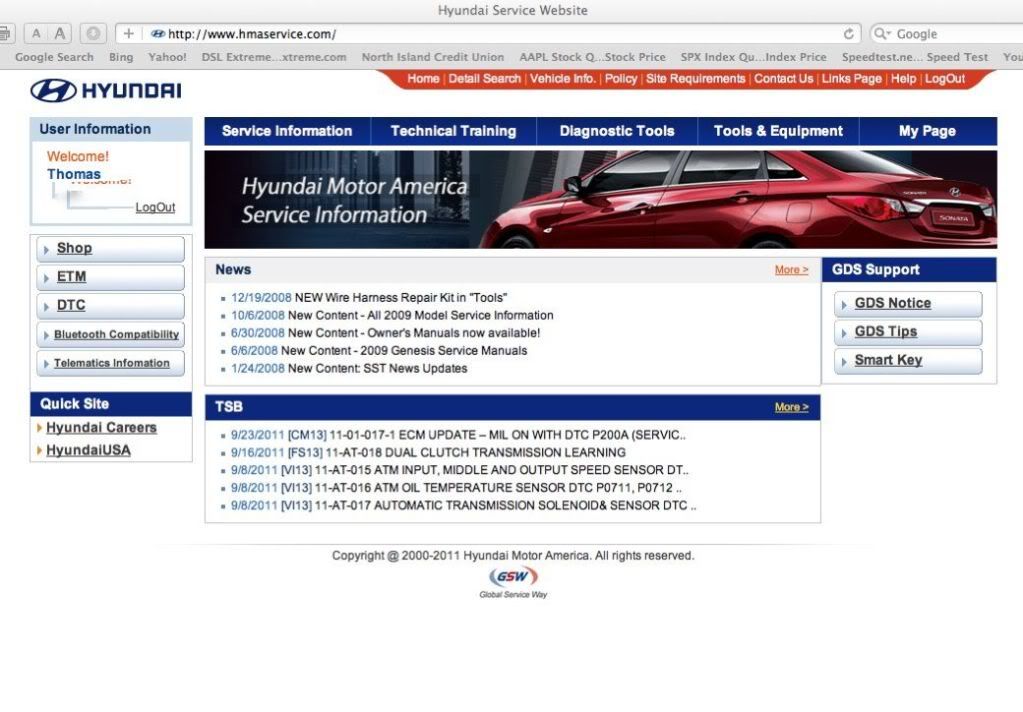Open the DSL Extreme bookmark
1023x712 pixels.
(274, 57)
